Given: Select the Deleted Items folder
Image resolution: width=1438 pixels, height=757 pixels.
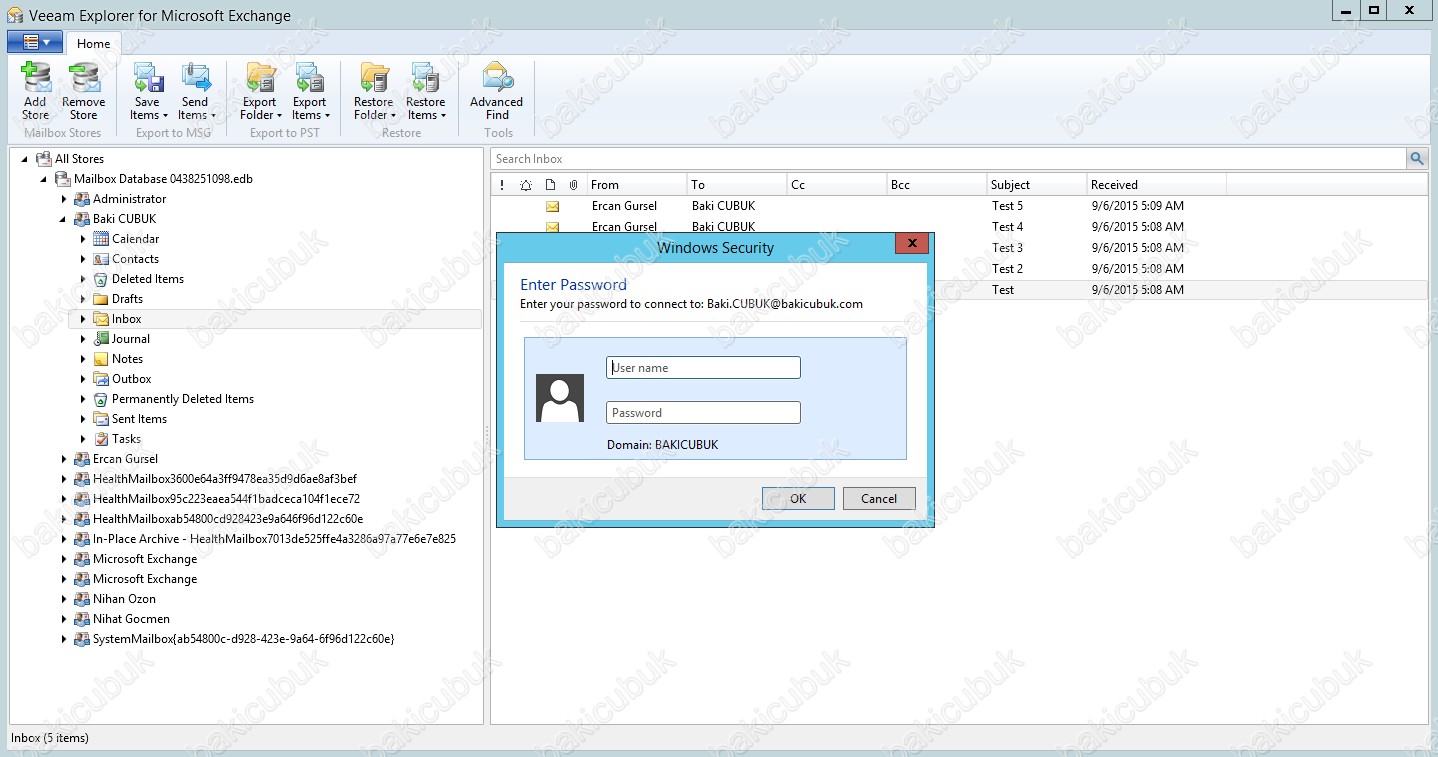Looking at the screenshot, I should click(x=148, y=279).
